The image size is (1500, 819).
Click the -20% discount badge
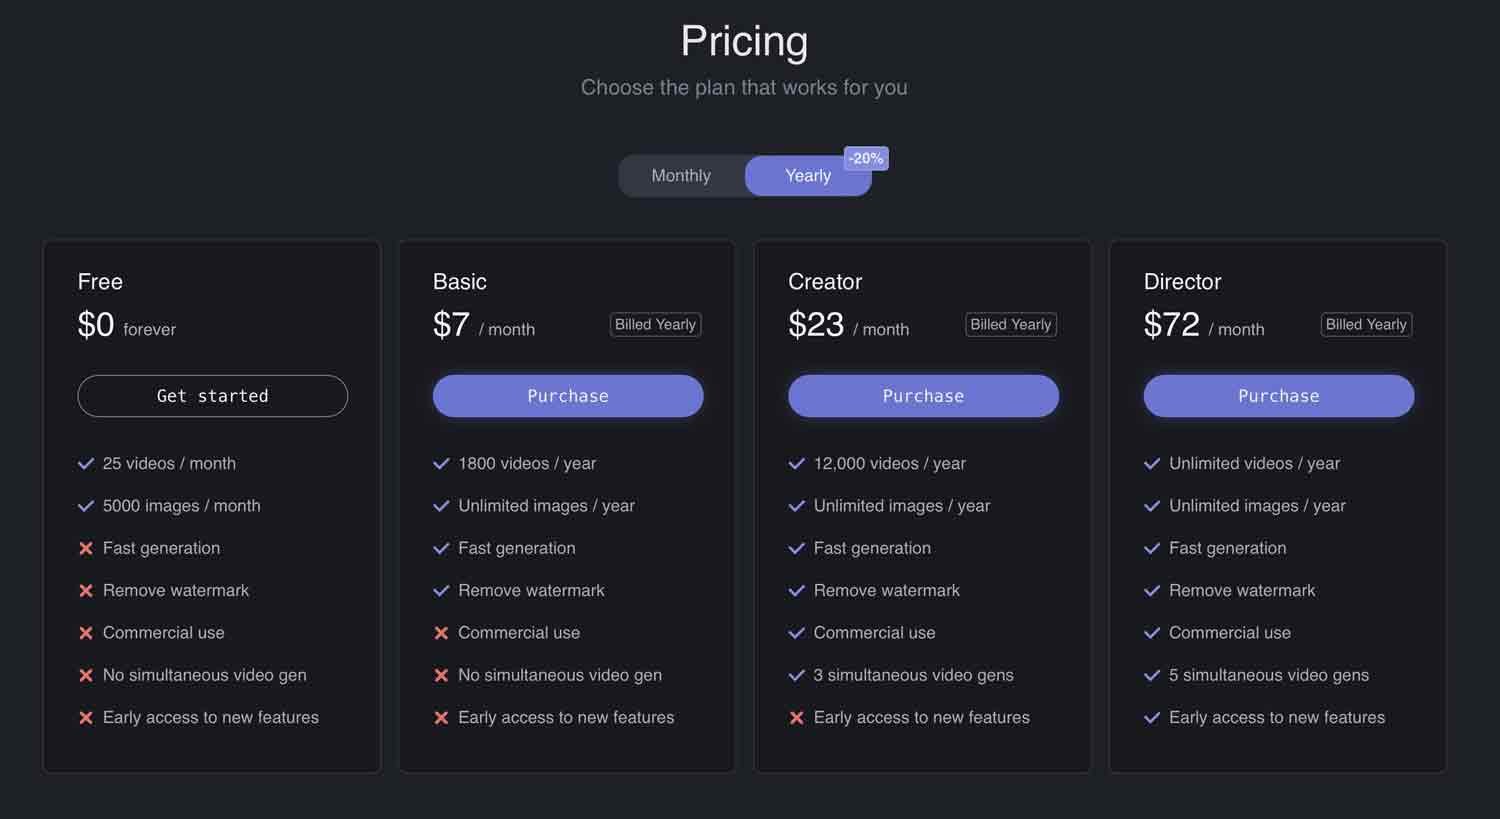pyautogui.click(x=866, y=158)
